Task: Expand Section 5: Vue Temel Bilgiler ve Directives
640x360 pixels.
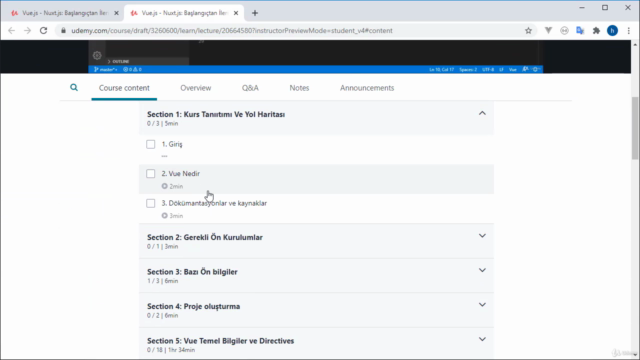Action: [x=482, y=339]
